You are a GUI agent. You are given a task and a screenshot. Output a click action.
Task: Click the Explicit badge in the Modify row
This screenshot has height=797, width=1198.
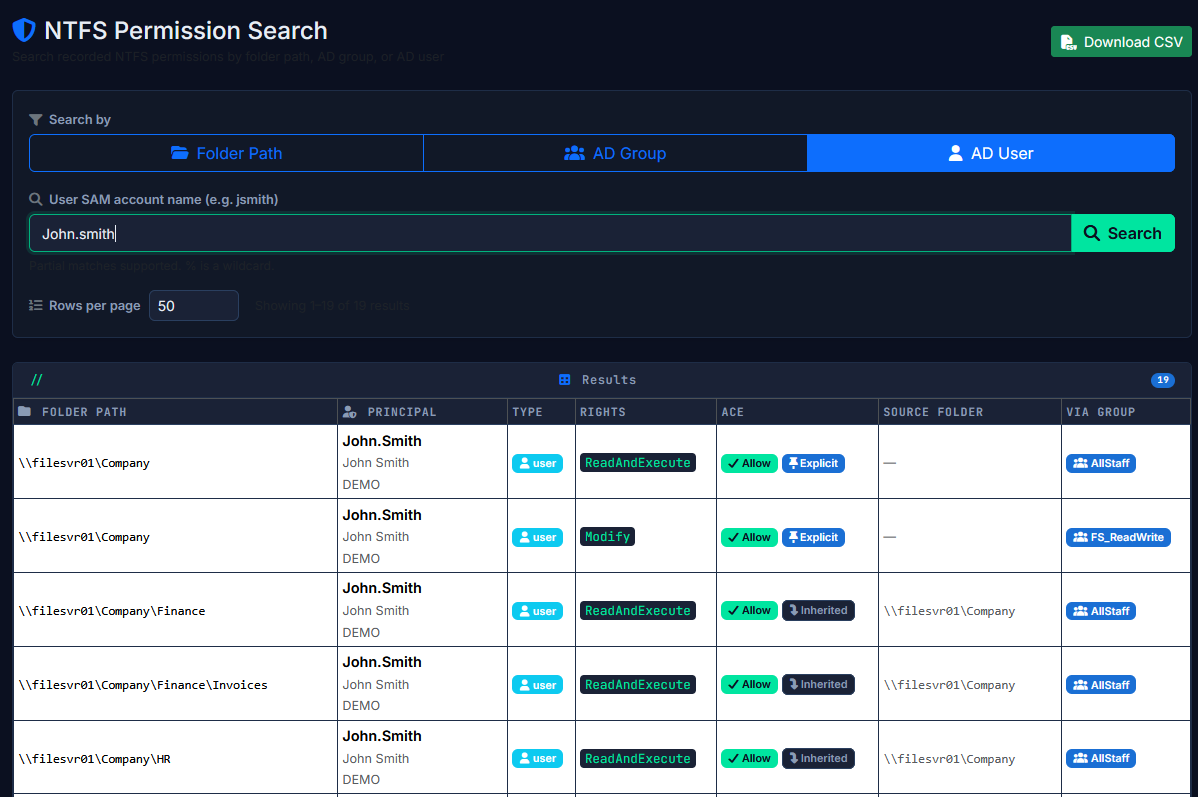[x=813, y=537]
